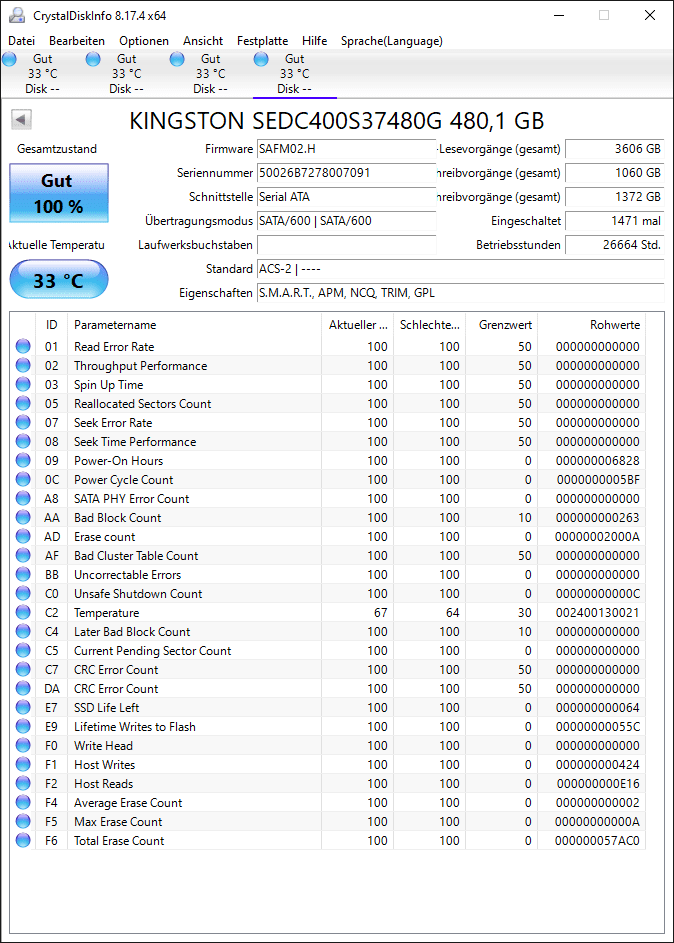
Task: Click status orb for Total Erase Count
Action: coord(23,840)
